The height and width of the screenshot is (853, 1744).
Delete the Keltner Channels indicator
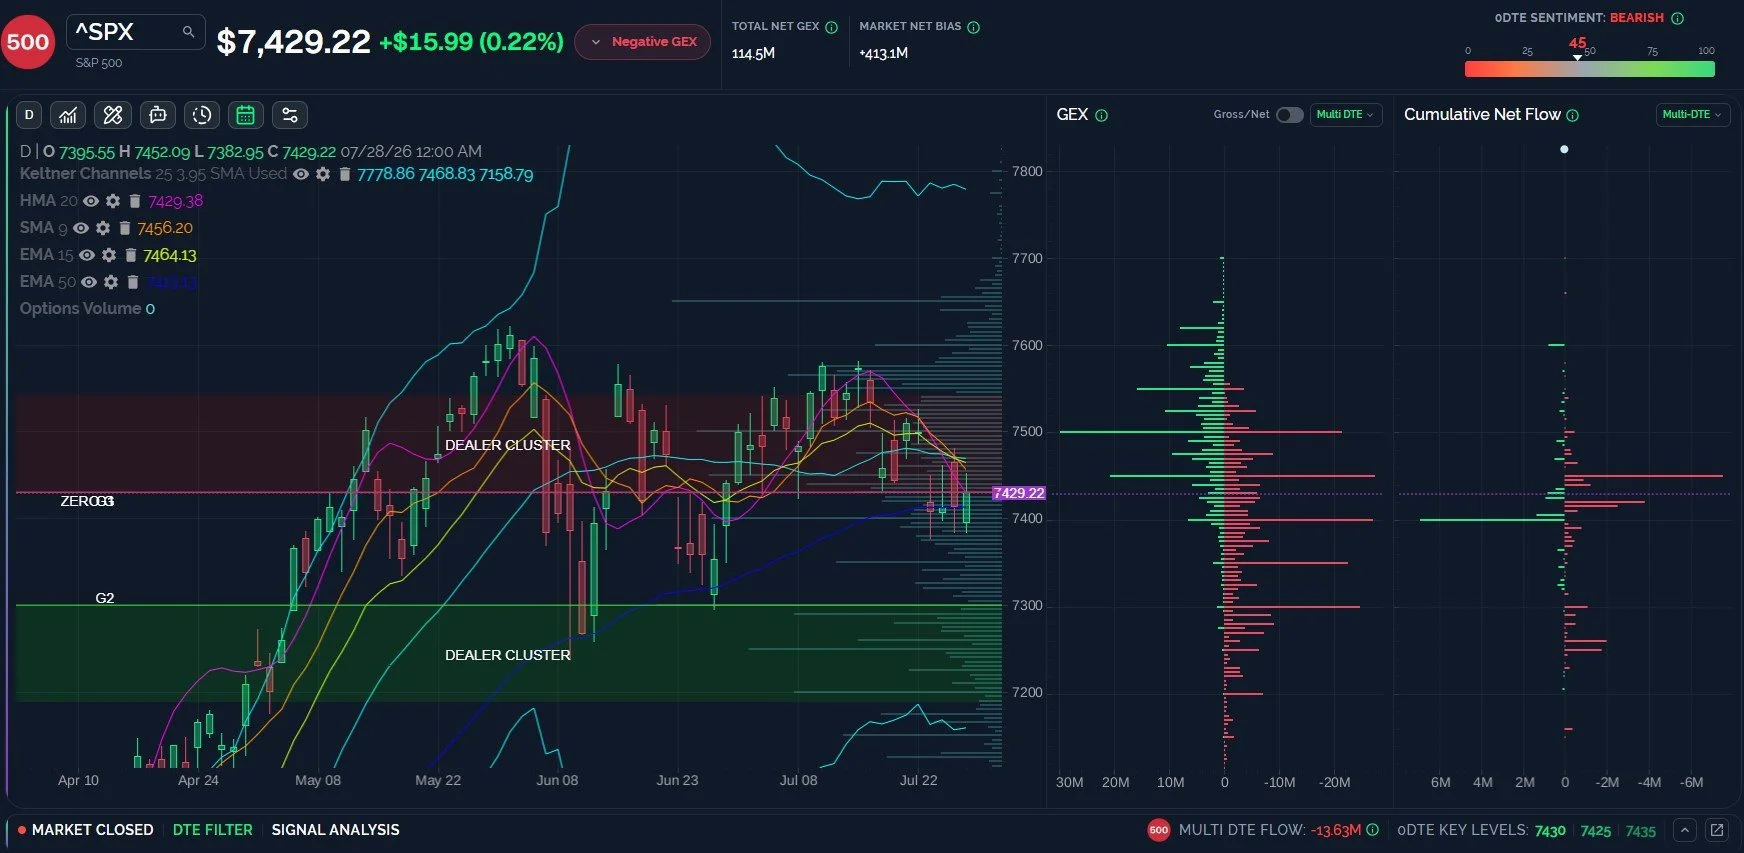[x=344, y=174]
